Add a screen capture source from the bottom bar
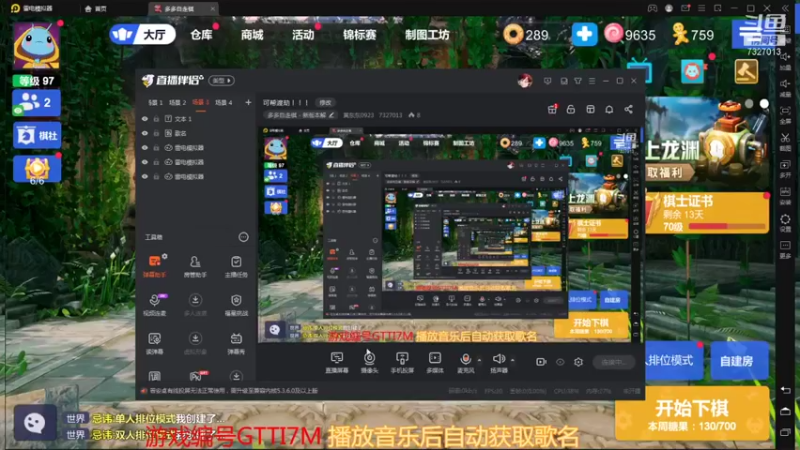Screen dimensions: 800x450 pyautogui.click(x=337, y=362)
